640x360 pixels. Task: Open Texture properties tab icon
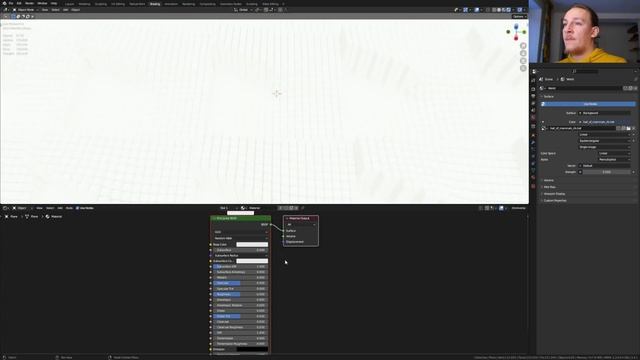click(x=533, y=186)
